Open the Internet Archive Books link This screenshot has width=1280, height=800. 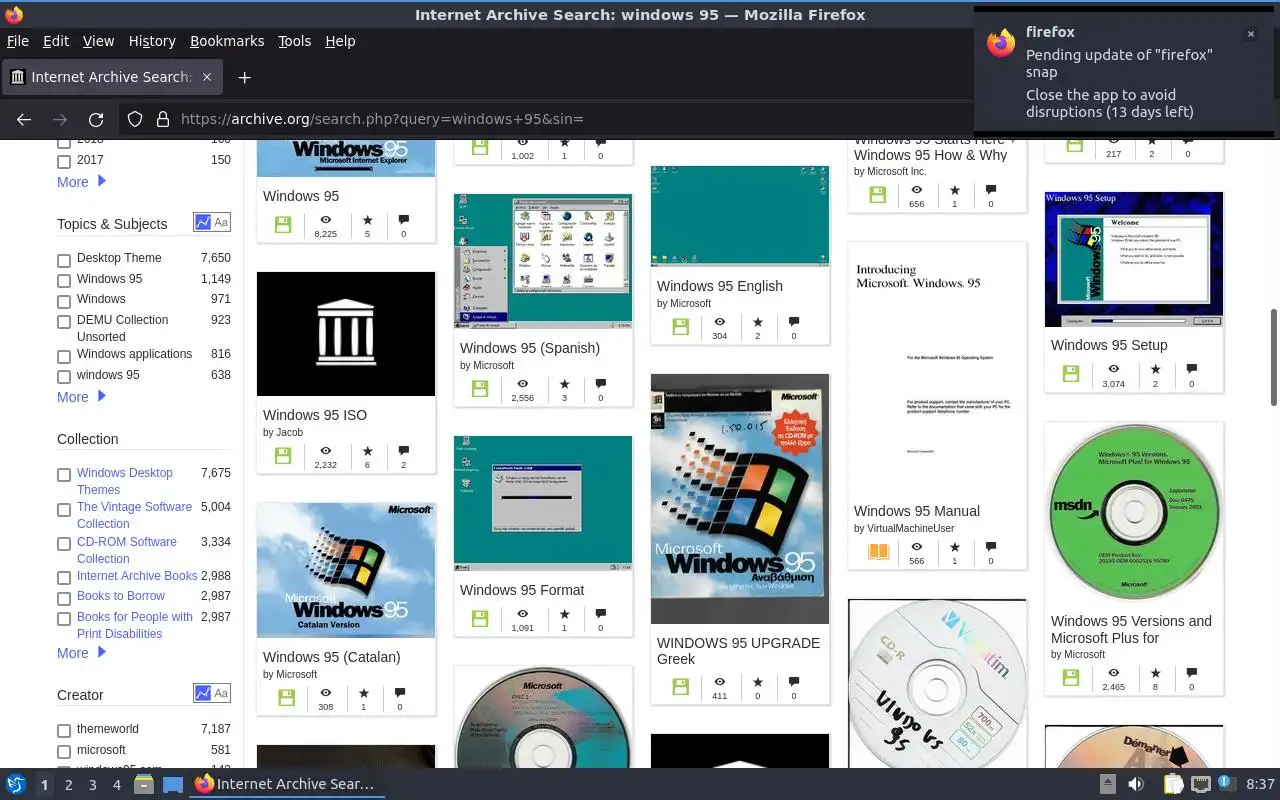(x=137, y=576)
